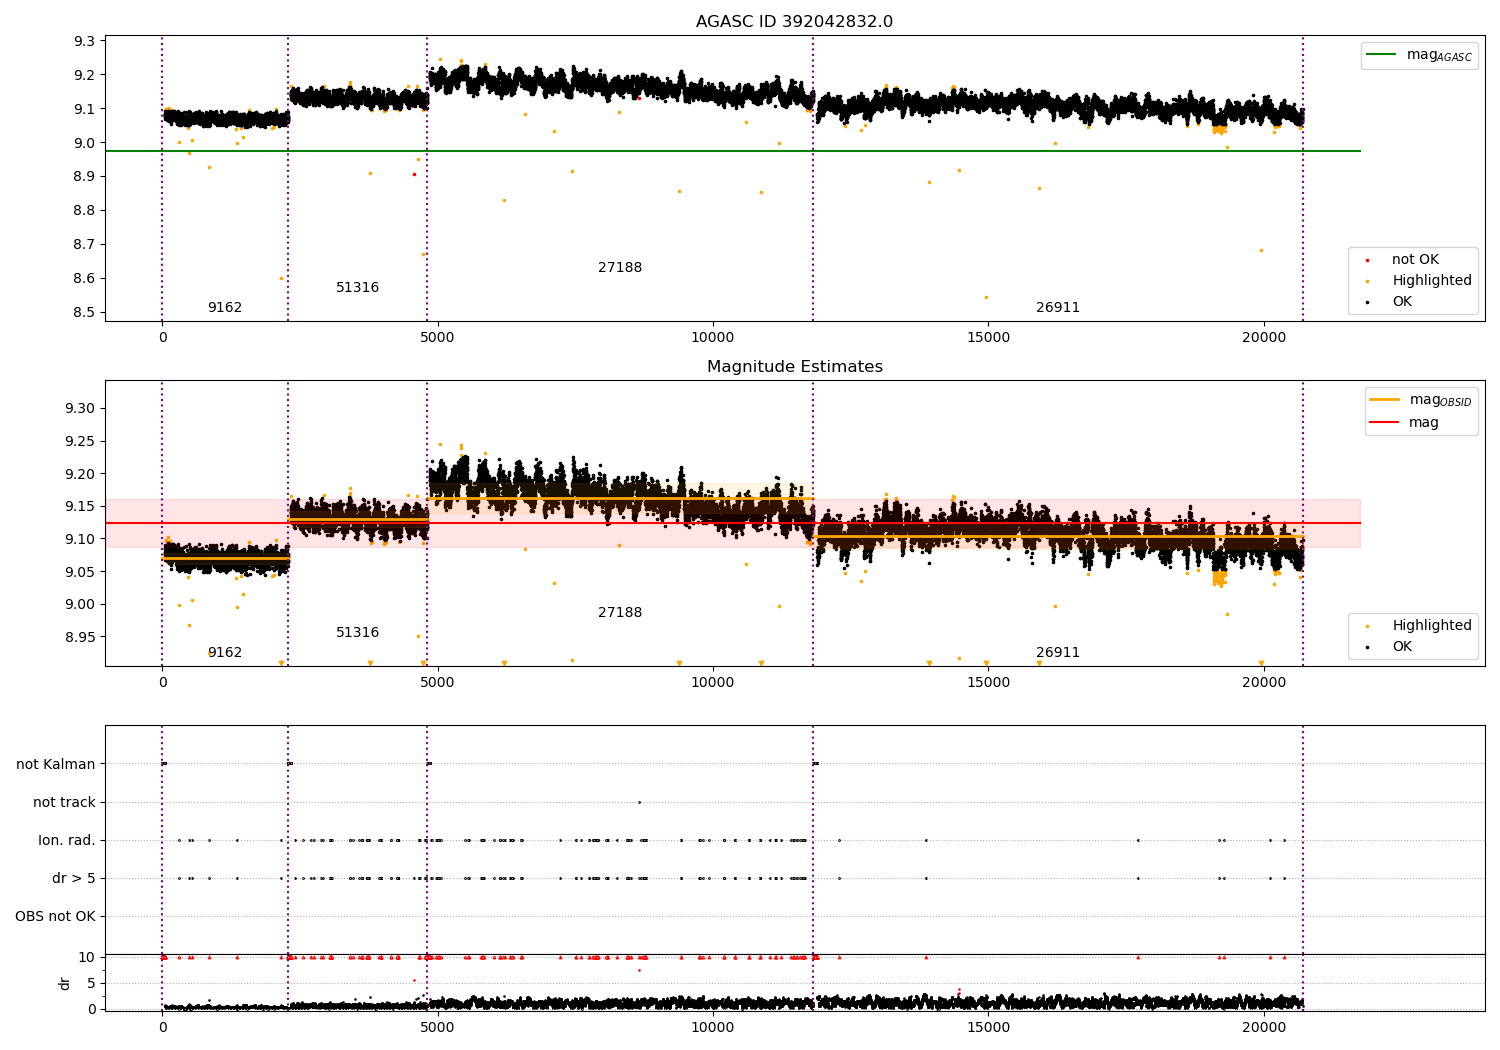Click obsid label 26911 in Magnitude Estimates plot
The width and height of the screenshot is (1500, 1050).
click(x=1058, y=653)
